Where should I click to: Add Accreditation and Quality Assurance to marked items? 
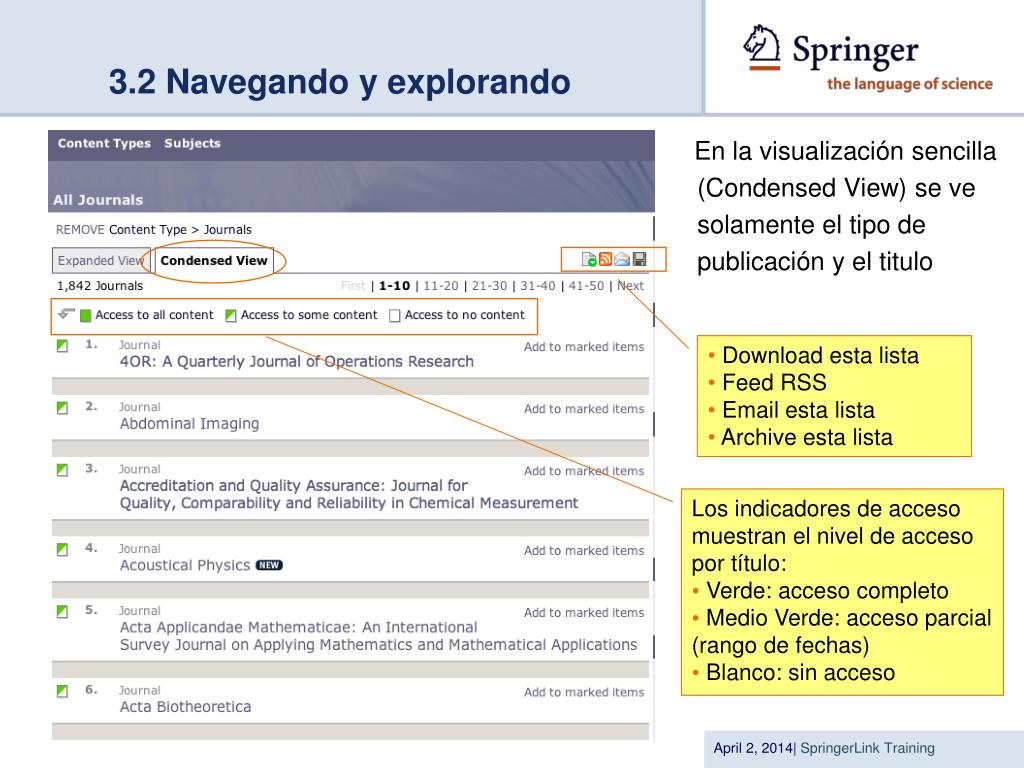pos(584,471)
